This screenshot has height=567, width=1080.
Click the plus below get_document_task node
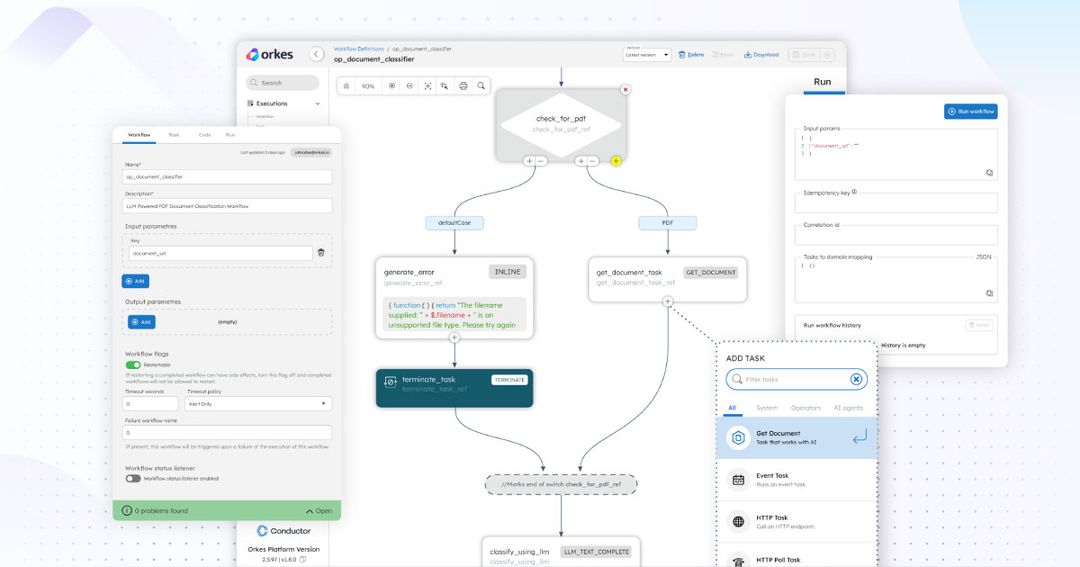(667, 301)
